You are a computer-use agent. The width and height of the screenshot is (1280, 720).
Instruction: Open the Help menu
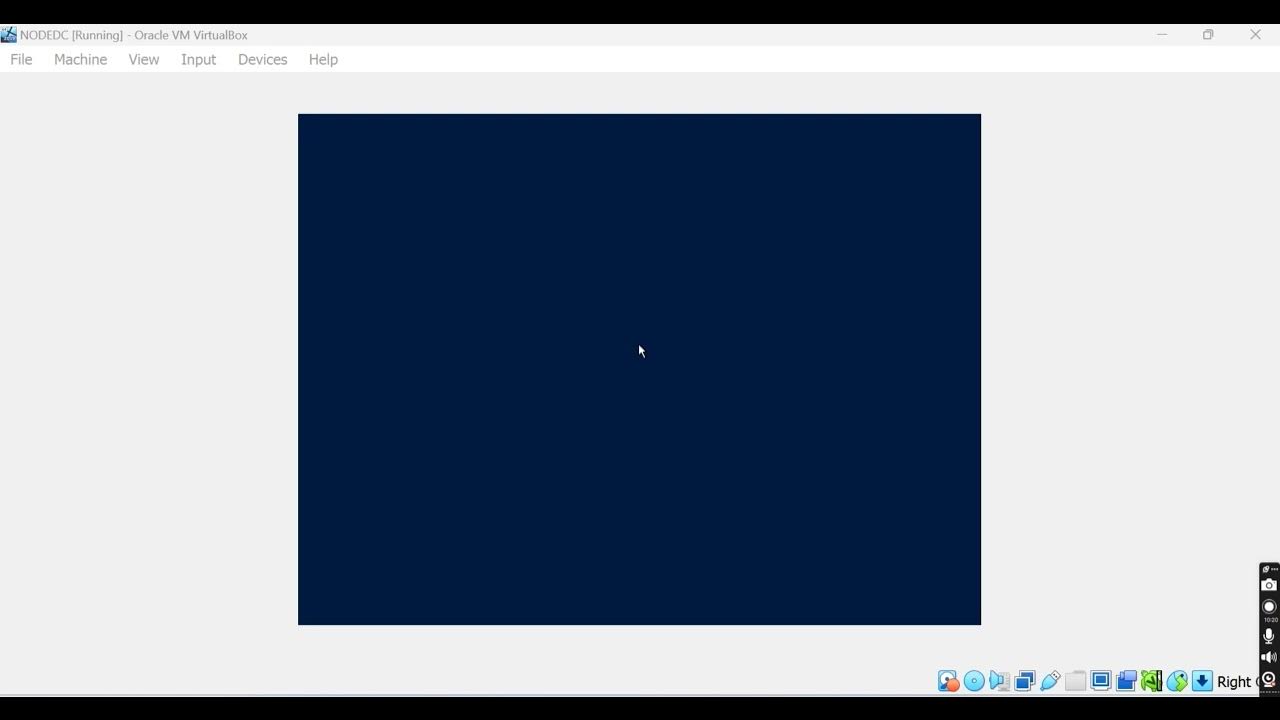[x=323, y=59]
